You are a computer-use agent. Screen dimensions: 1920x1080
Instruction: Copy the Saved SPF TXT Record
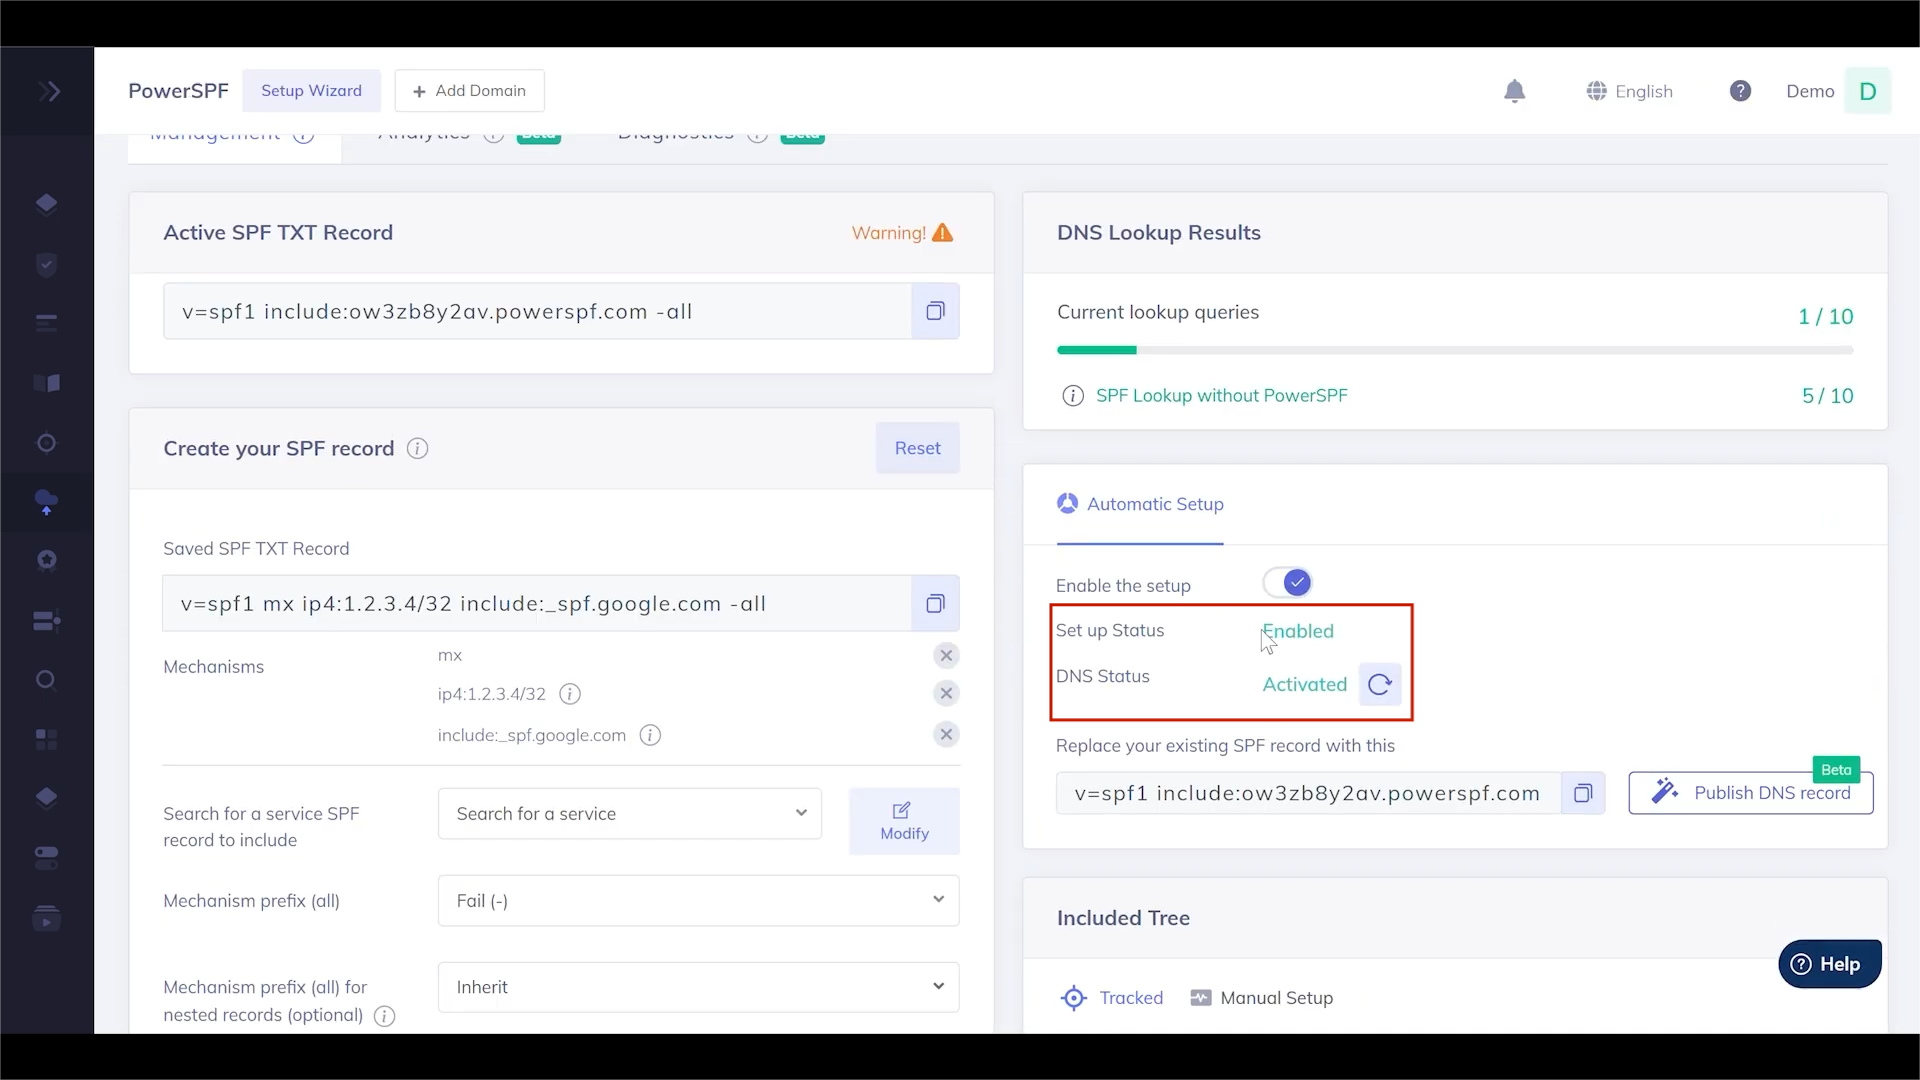[x=936, y=603]
